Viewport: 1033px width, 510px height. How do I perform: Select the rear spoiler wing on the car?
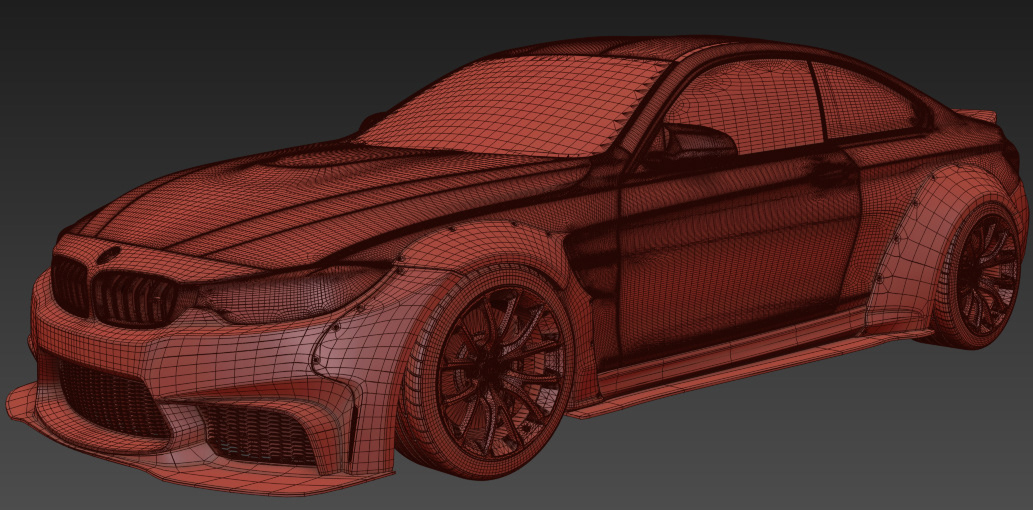point(975,115)
